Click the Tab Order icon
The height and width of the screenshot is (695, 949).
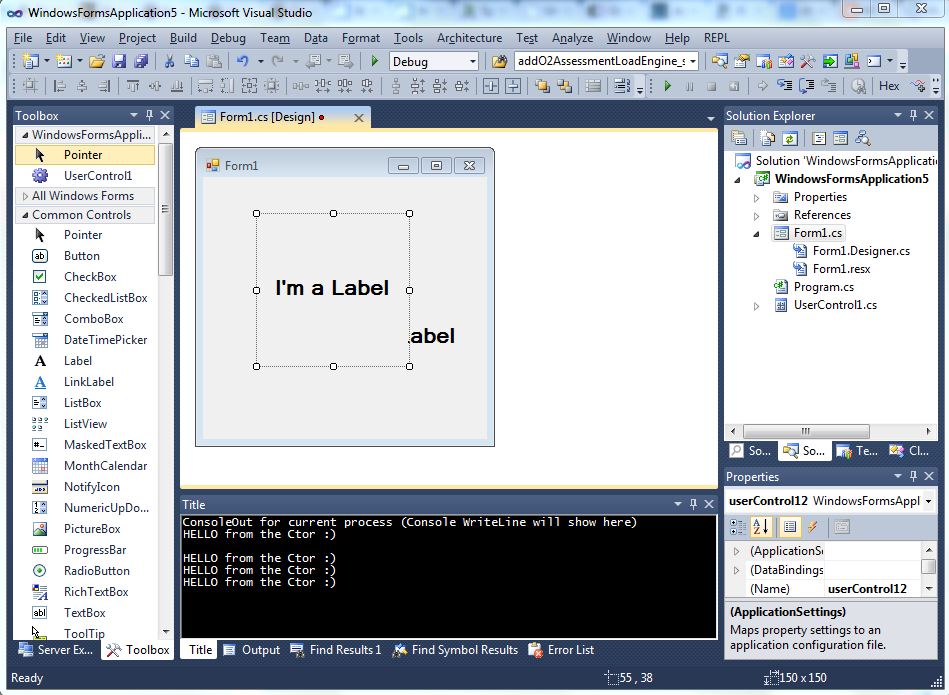(x=622, y=86)
